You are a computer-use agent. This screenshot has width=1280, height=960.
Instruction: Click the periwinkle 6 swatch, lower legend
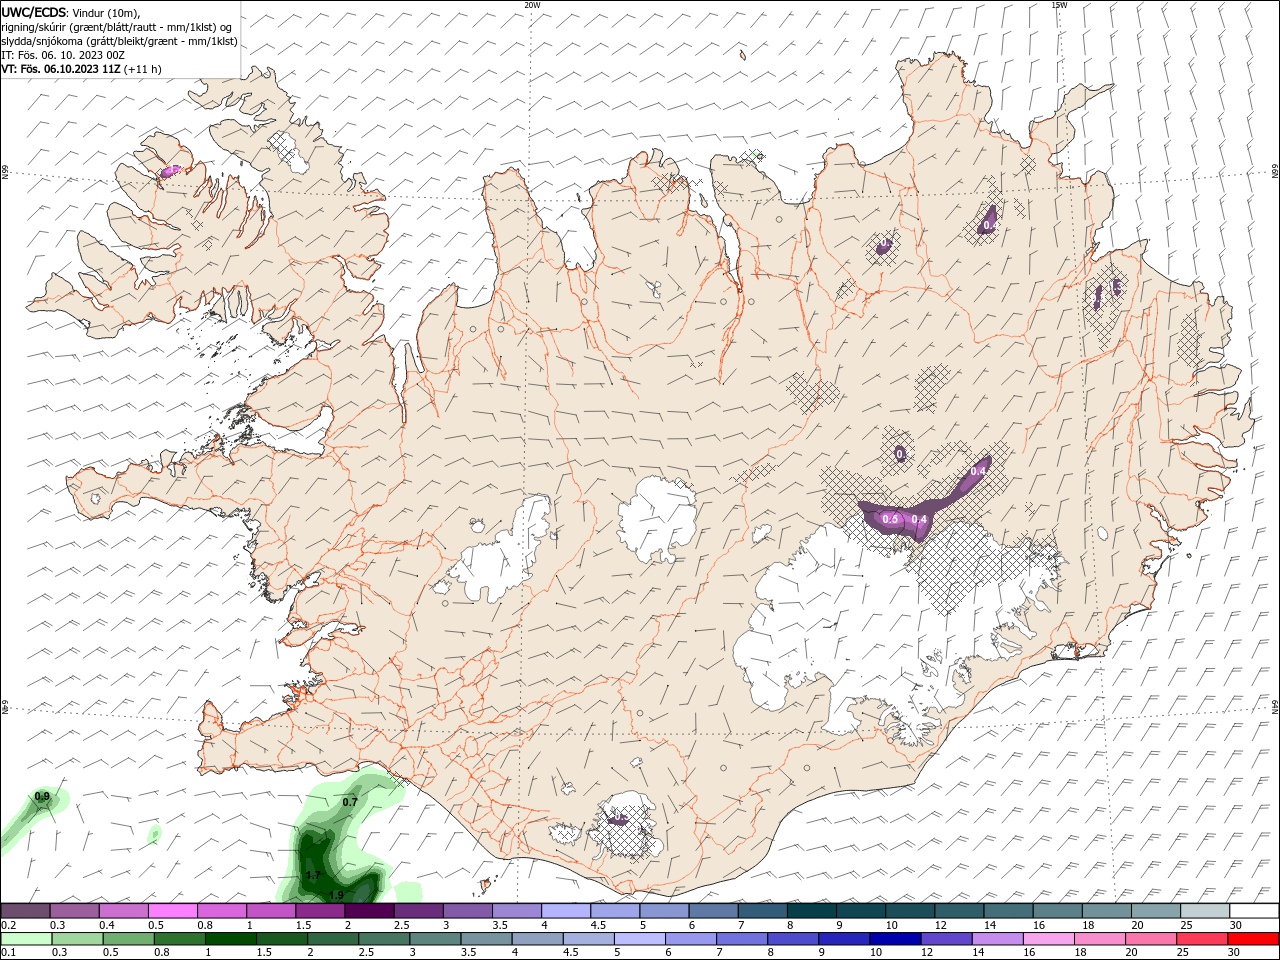[x=690, y=939]
